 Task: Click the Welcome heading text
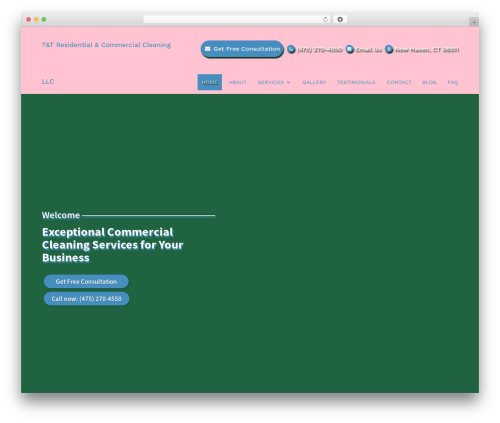click(61, 215)
